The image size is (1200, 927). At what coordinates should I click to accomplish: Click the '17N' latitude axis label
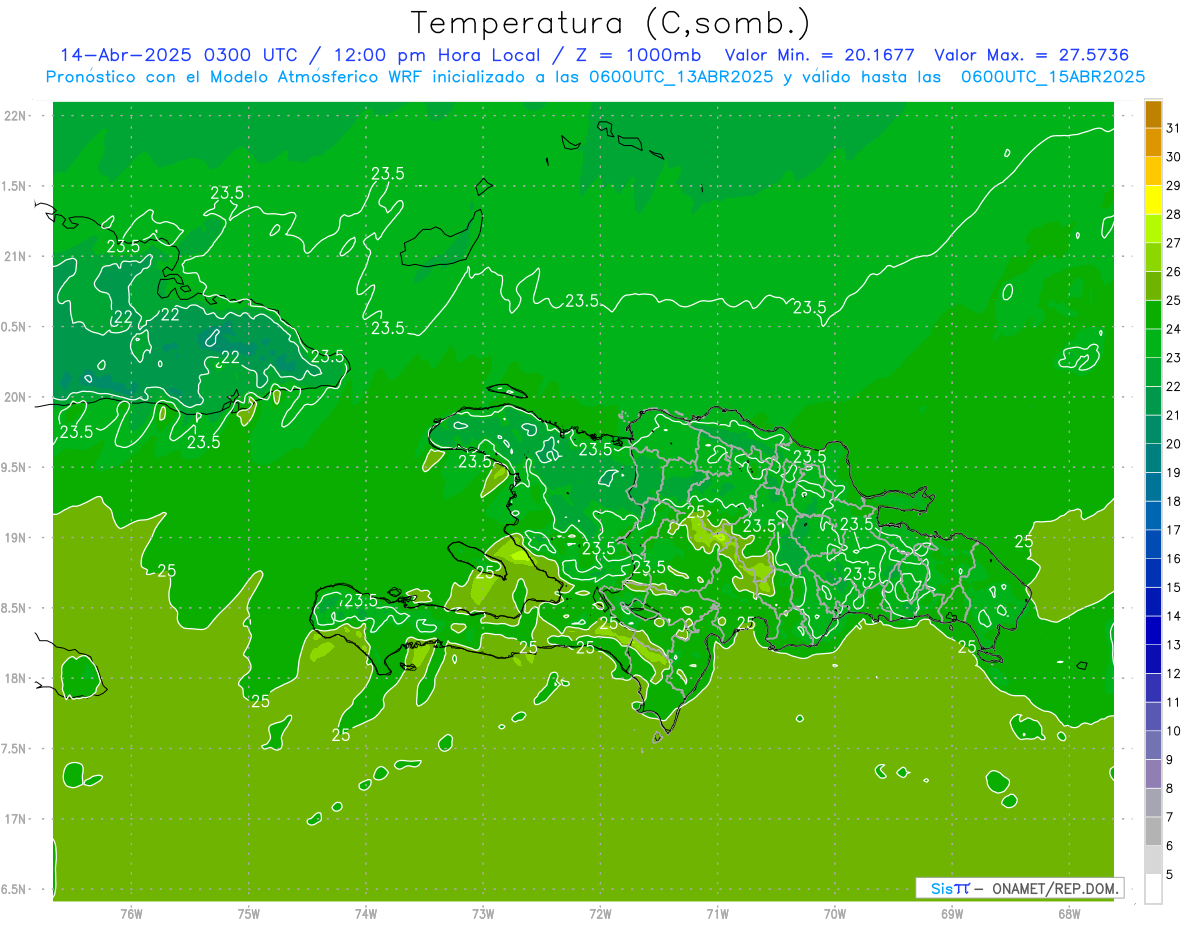tap(17, 820)
